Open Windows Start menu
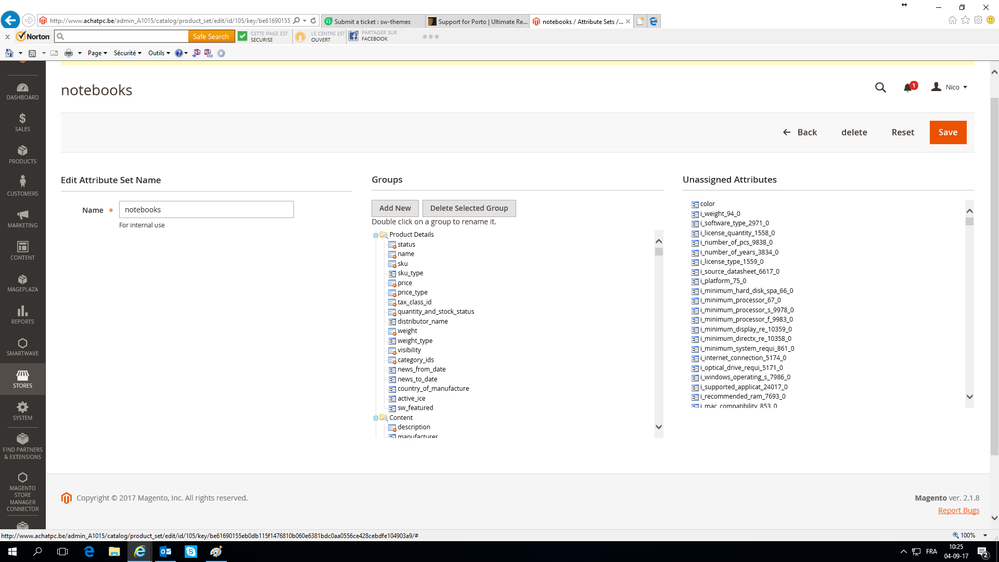Viewport: 999px width, 562px height. [11, 552]
